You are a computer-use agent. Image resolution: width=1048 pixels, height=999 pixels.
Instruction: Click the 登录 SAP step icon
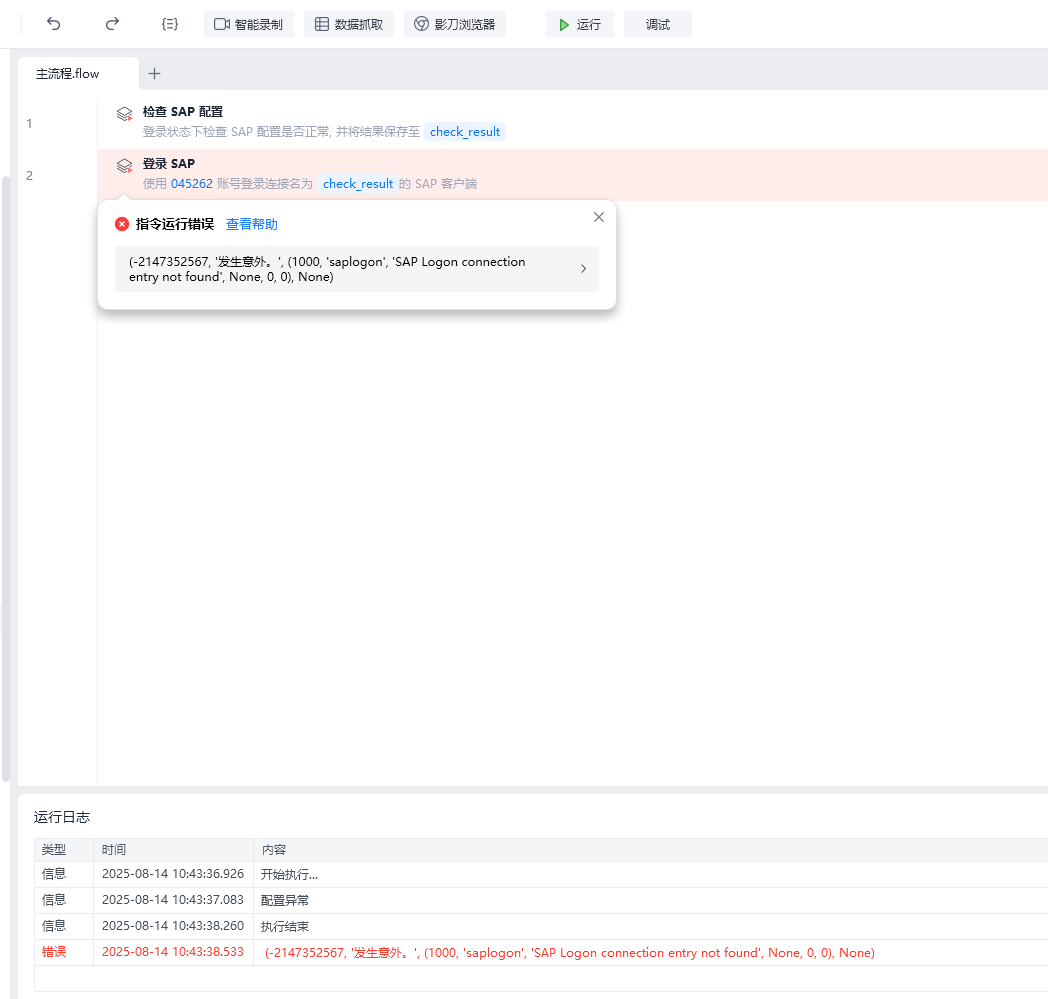[x=124, y=166]
